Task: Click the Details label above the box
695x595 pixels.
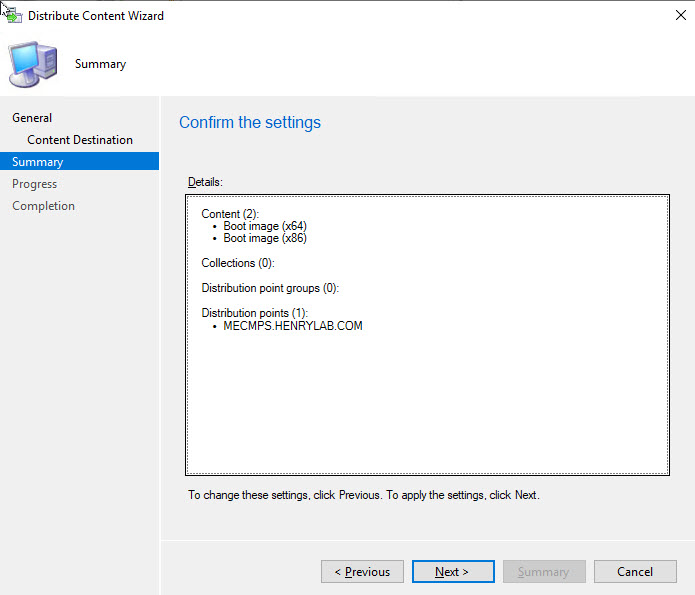Action: 205,182
